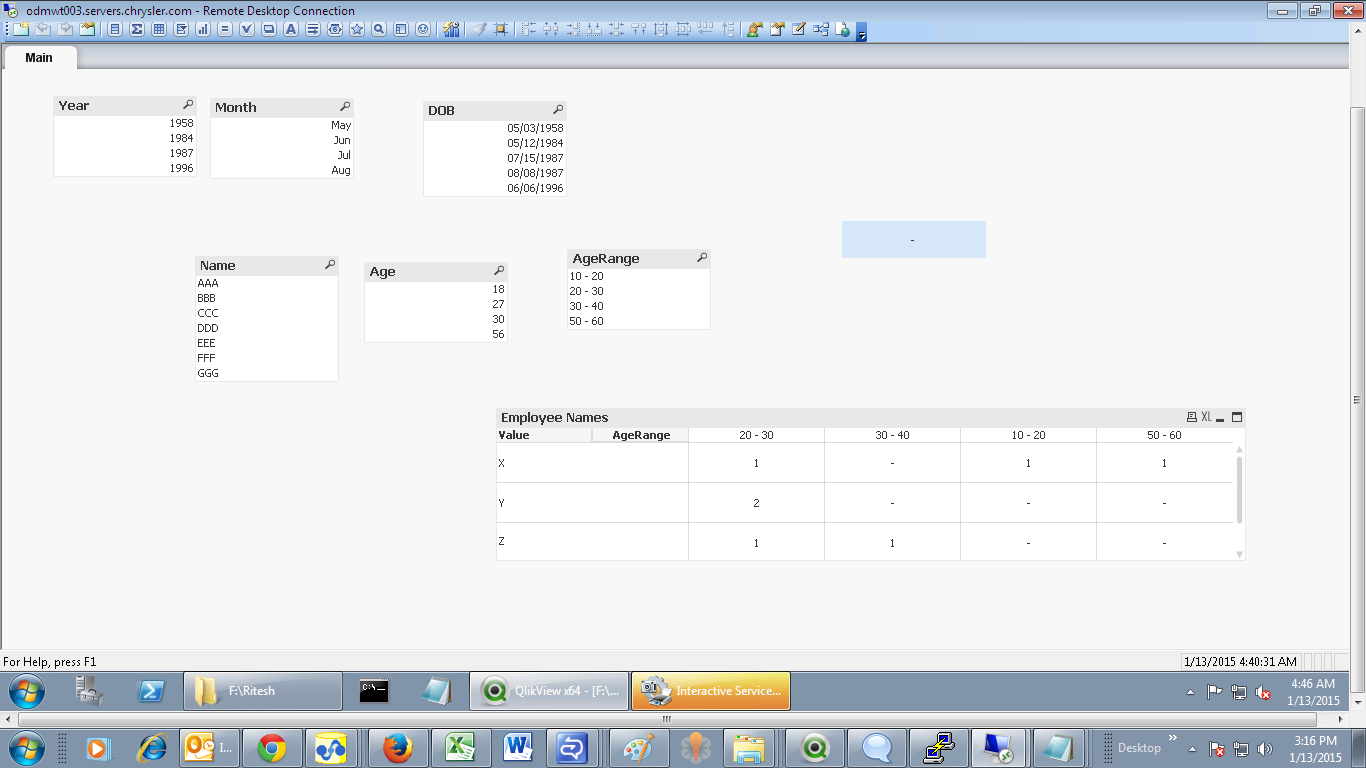This screenshot has width=1366, height=768.
Task: Toggle the Design Grid
Action: [501, 30]
